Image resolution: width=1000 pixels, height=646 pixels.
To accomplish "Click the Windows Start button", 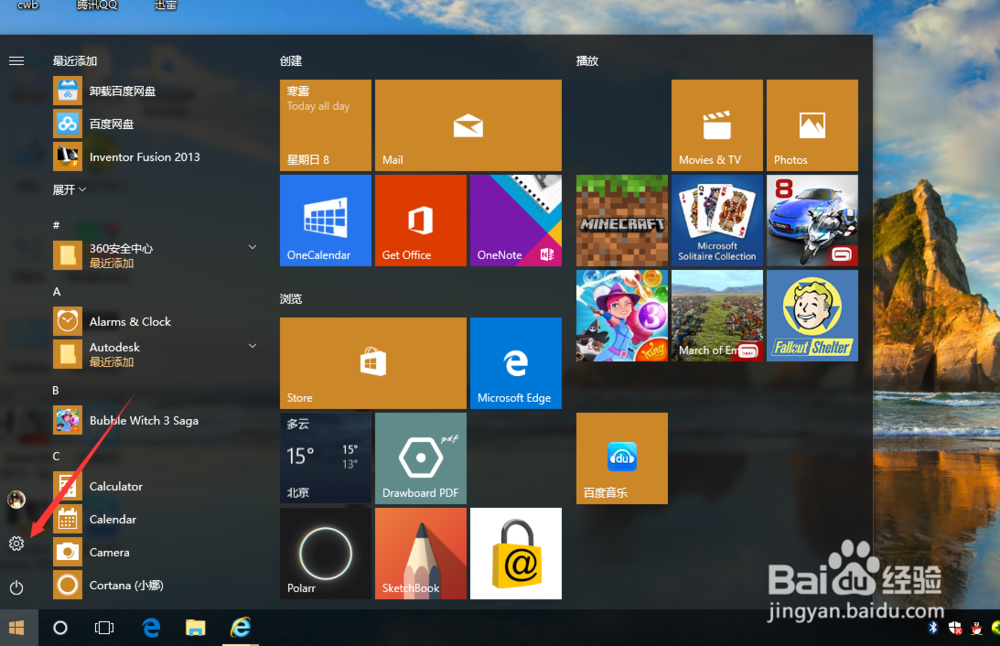I will pyautogui.click(x=17, y=628).
